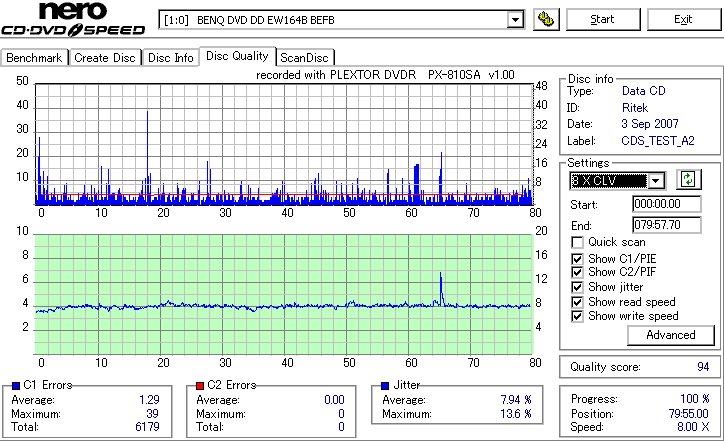Viewport: 724px width, 441px height.
Task: Click the Start time field 000:00.00
Action: coord(666,204)
